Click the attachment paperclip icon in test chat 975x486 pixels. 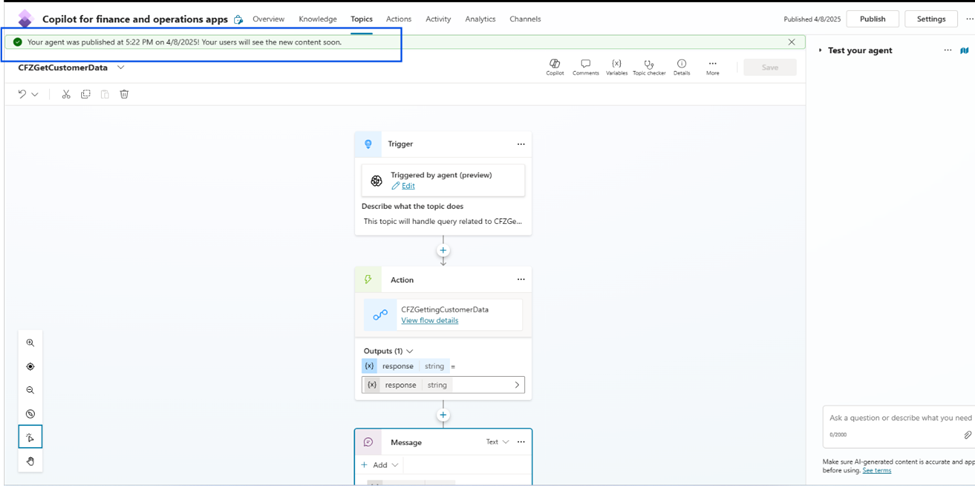coord(968,435)
